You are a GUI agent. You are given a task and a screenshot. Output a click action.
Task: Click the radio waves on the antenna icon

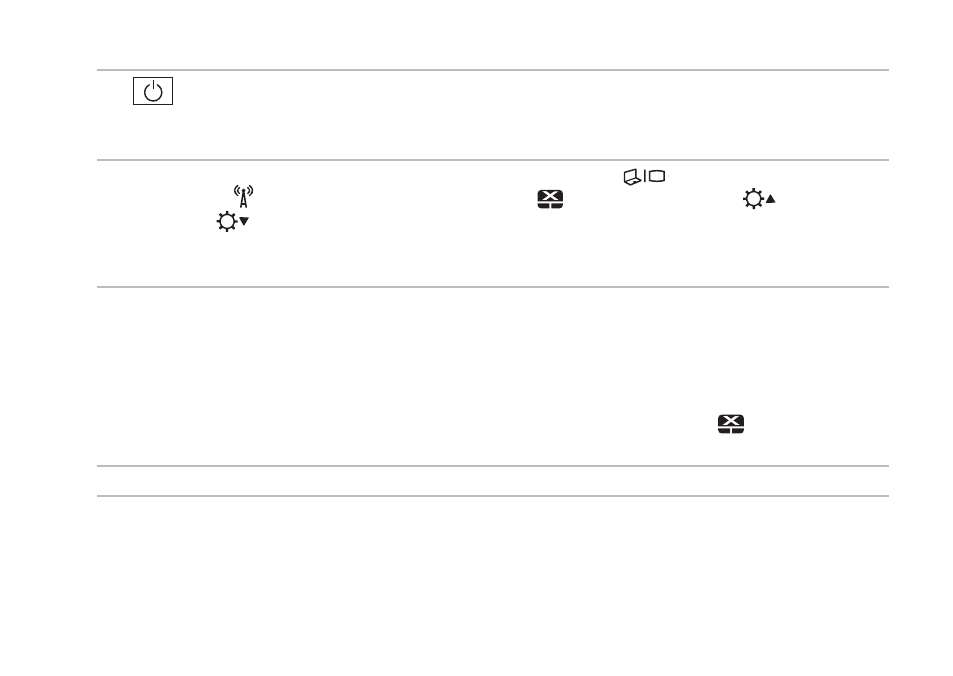click(244, 190)
